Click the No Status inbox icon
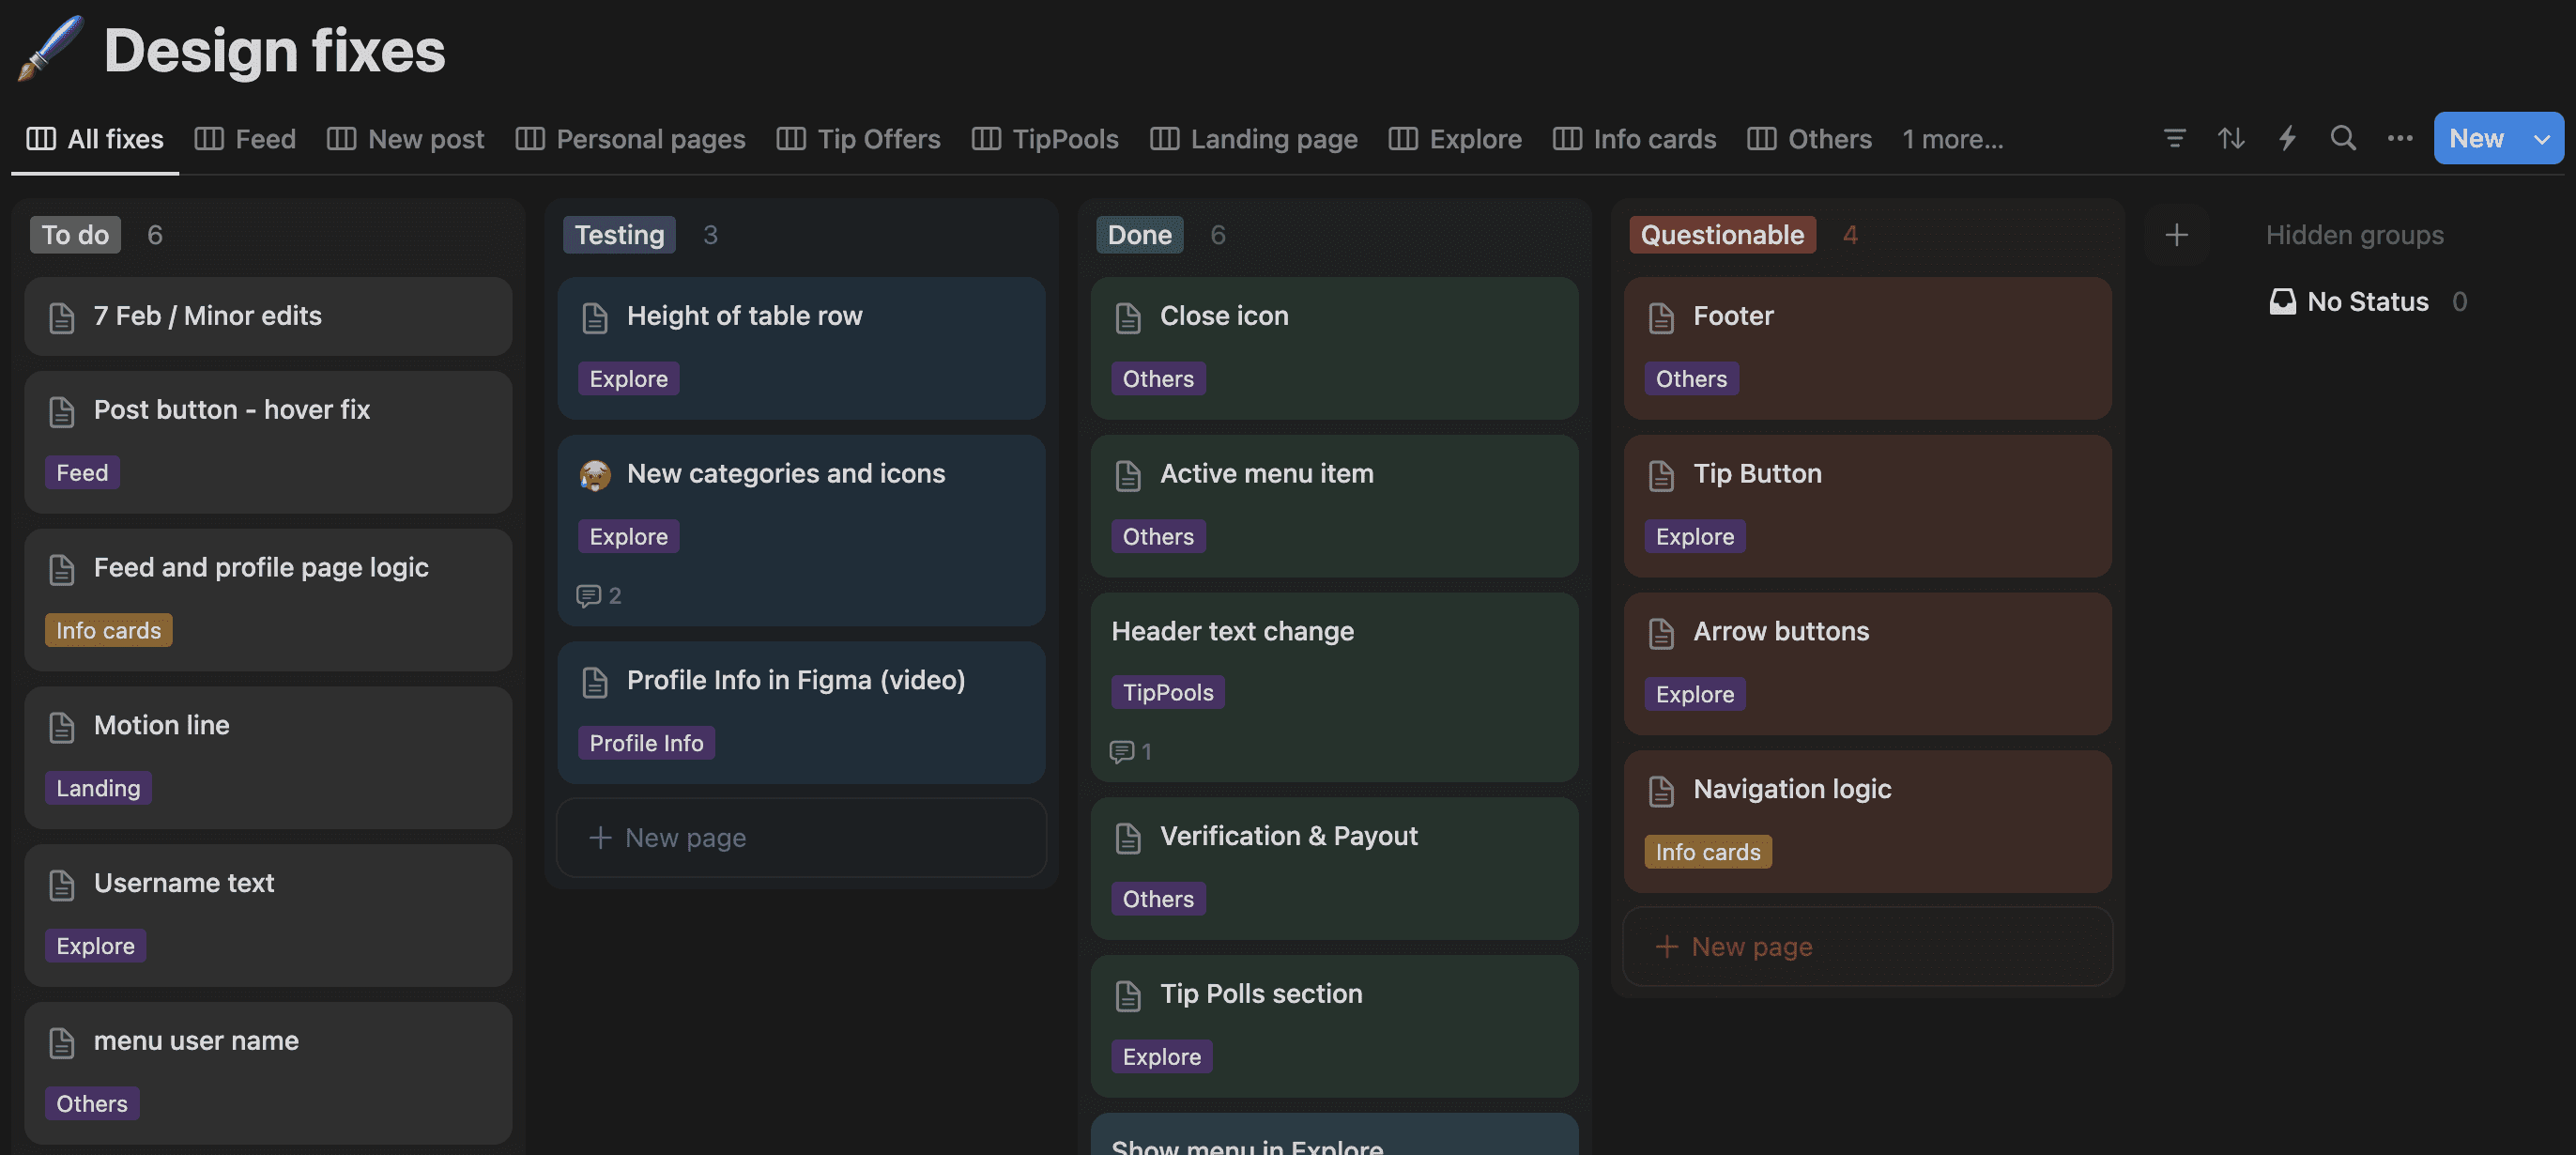2576x1155 pixels. coord(2282,301)
